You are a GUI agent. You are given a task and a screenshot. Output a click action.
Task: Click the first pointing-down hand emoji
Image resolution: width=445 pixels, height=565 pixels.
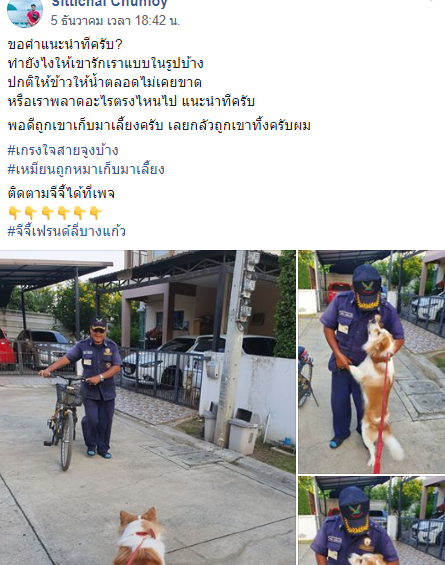[14, 213]
